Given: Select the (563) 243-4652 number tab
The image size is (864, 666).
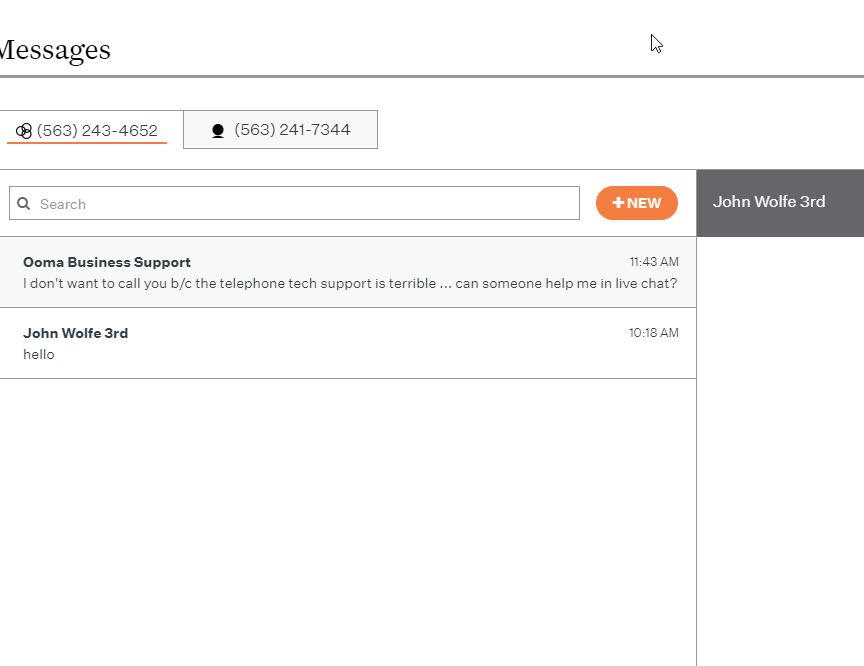Looking at the screenshot, I should tap(88, 130).
